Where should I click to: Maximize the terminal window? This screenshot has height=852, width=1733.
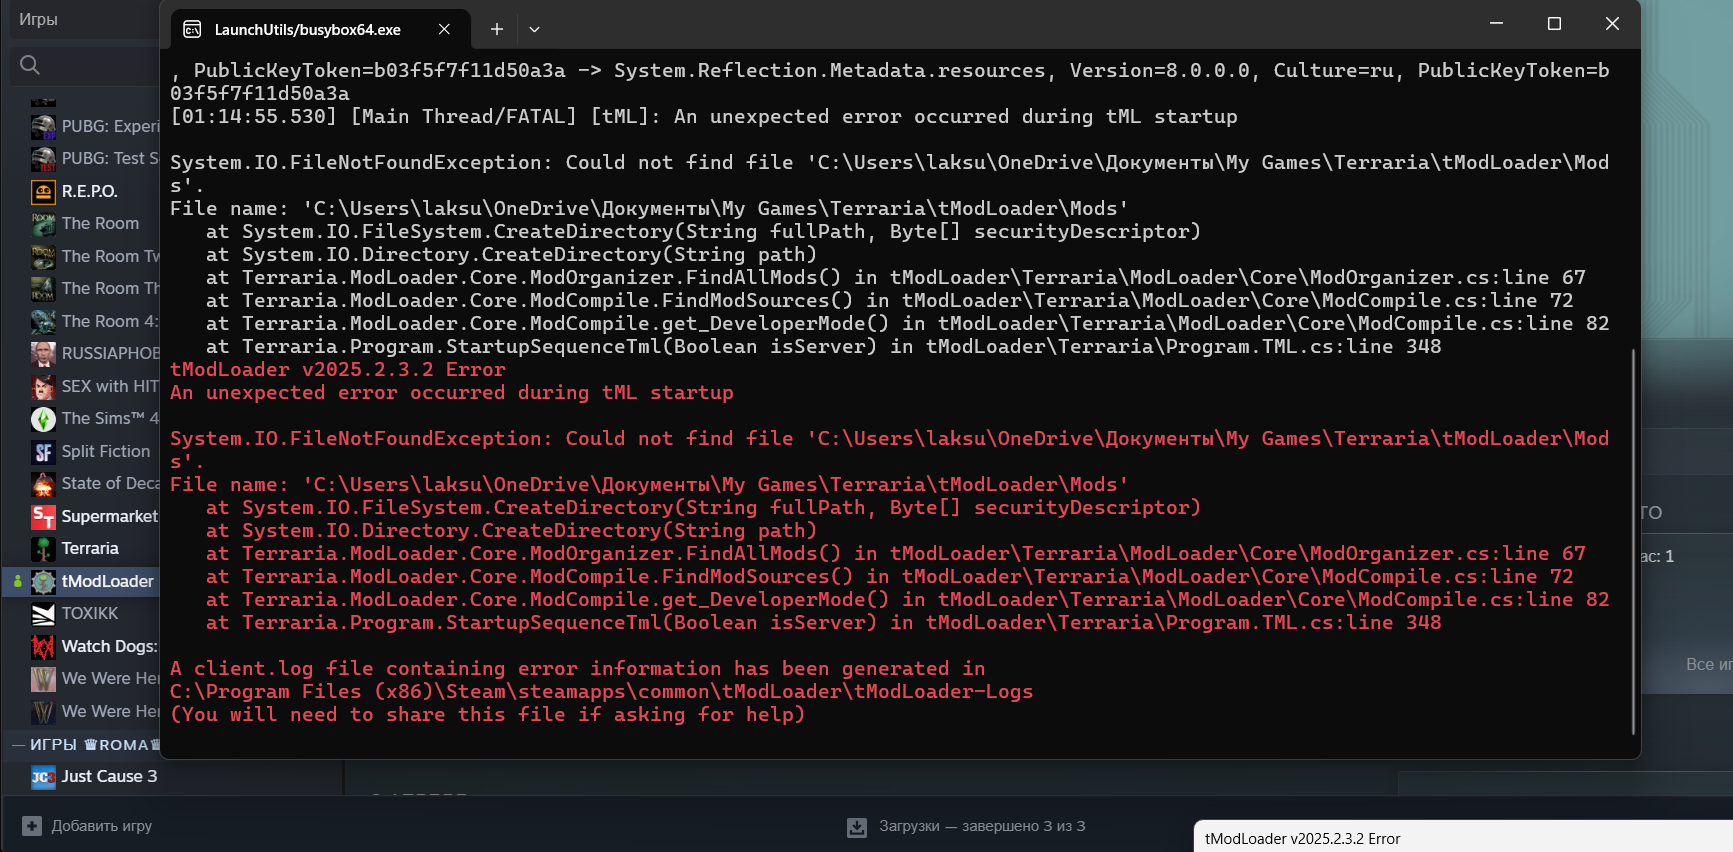point(1554,23)
